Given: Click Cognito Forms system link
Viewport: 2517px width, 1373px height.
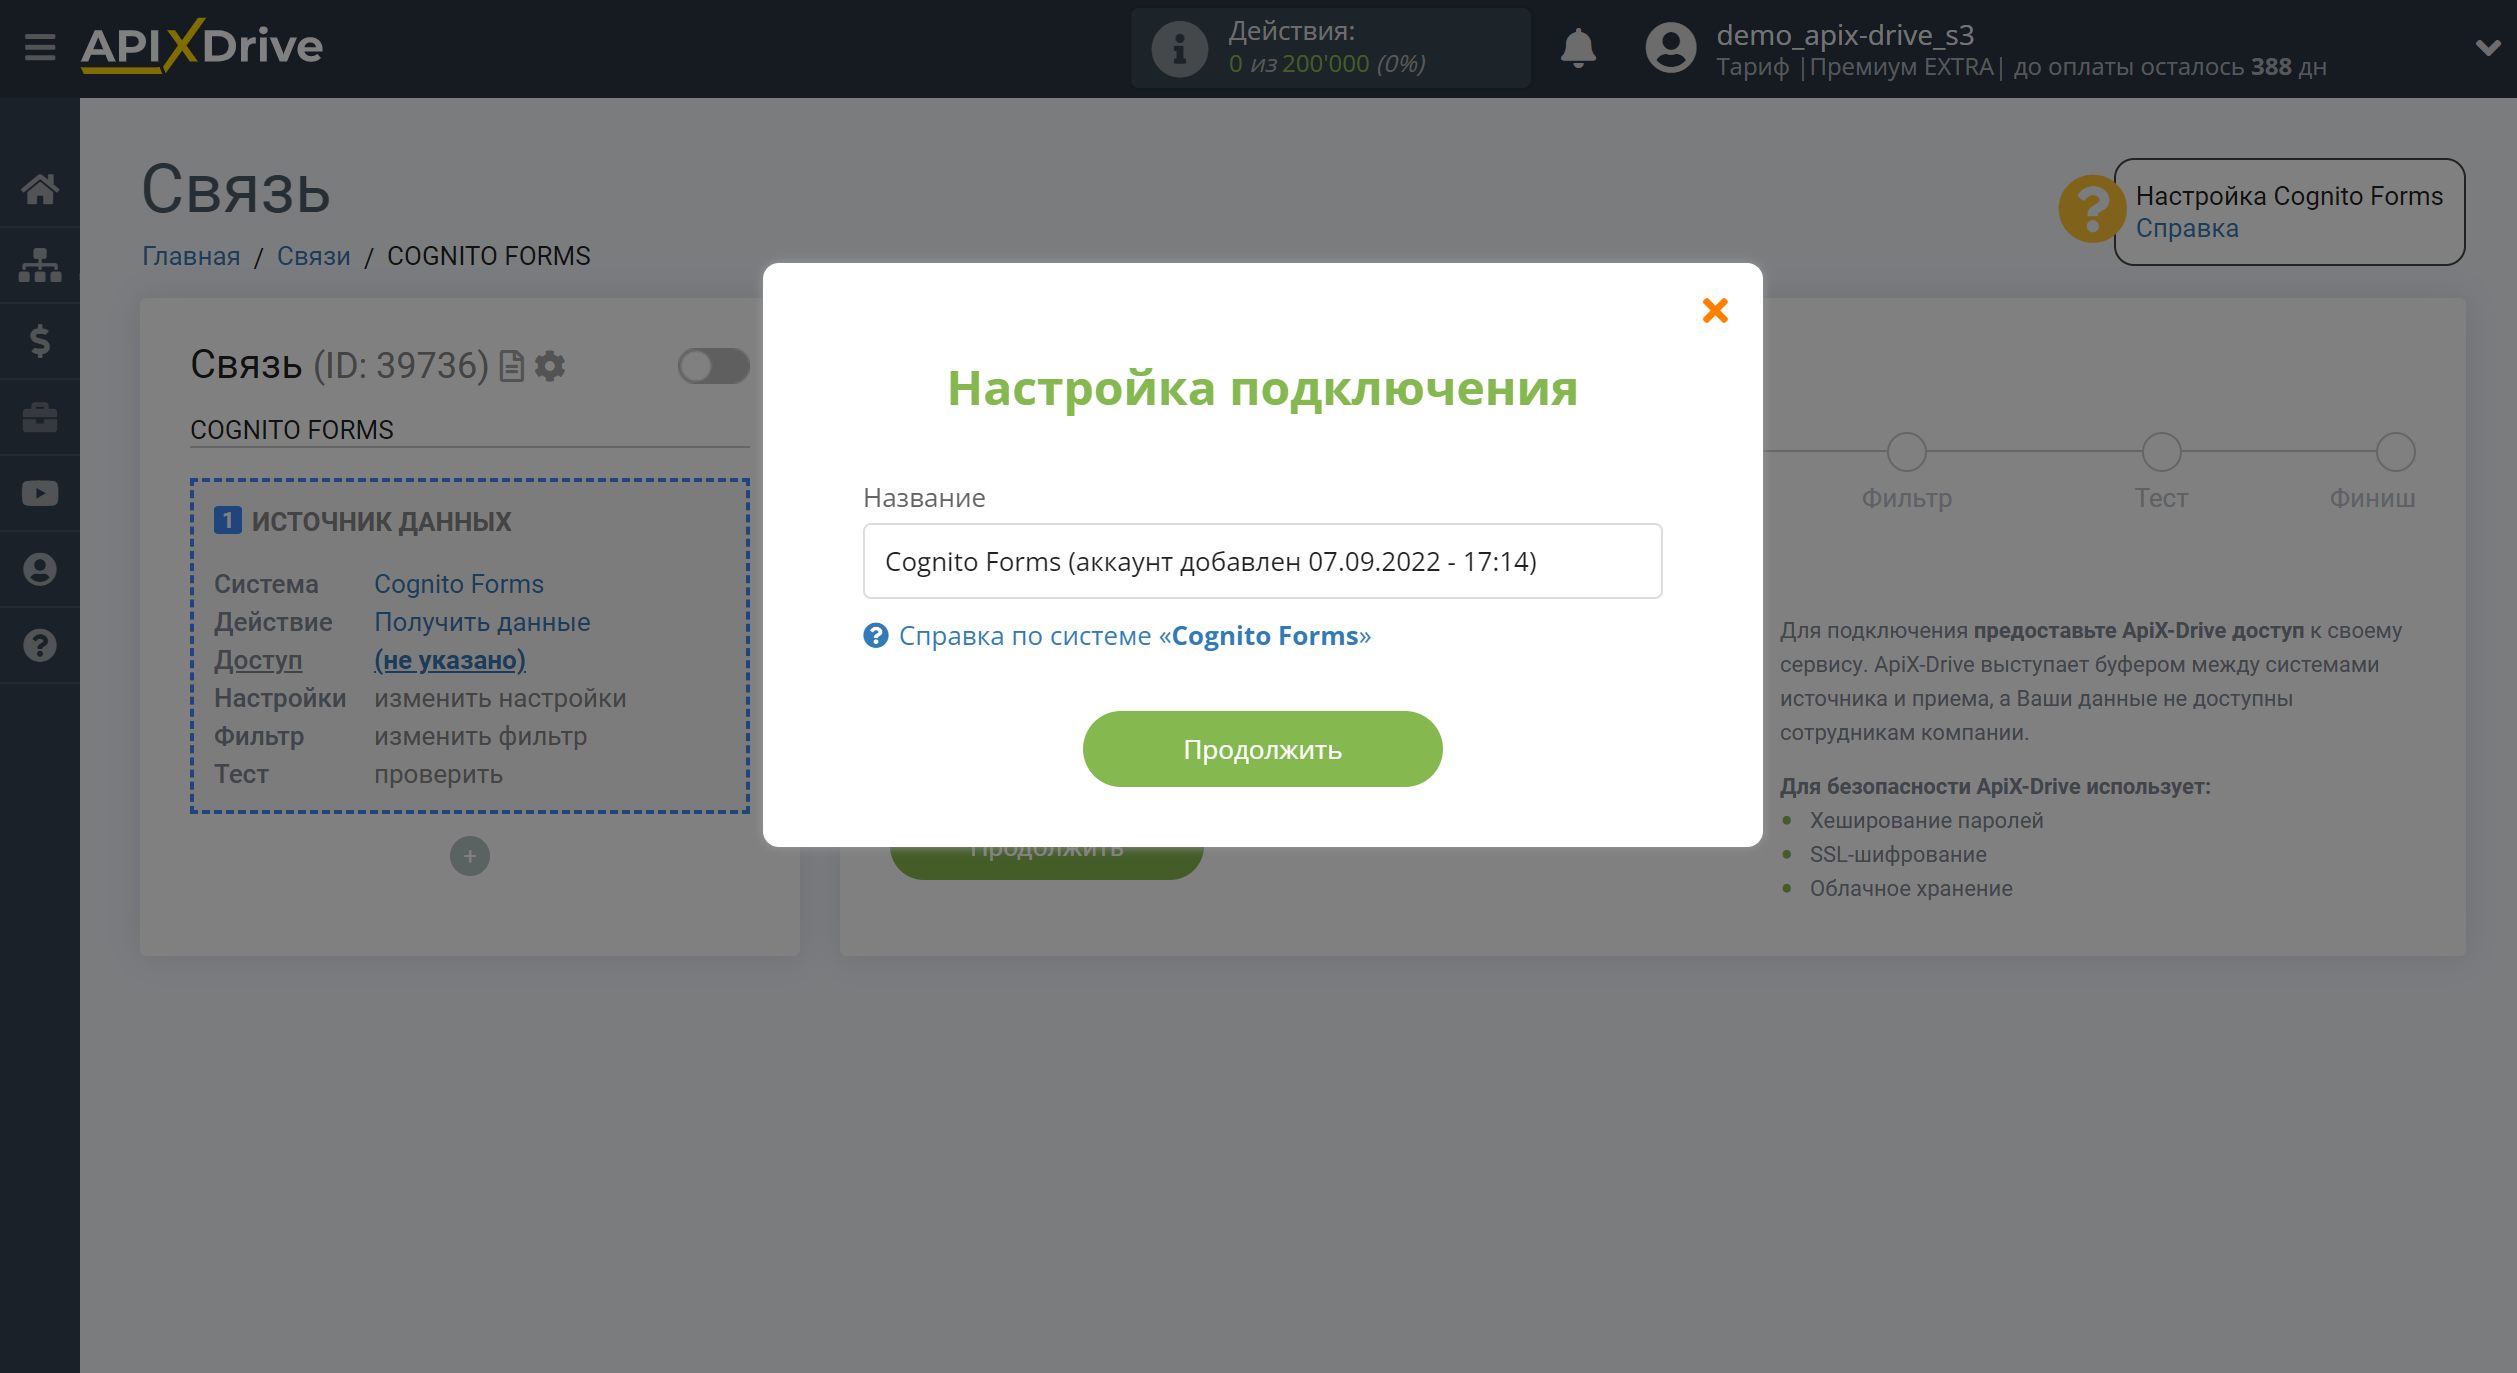Looking at the screenshot, I should 459,584.
